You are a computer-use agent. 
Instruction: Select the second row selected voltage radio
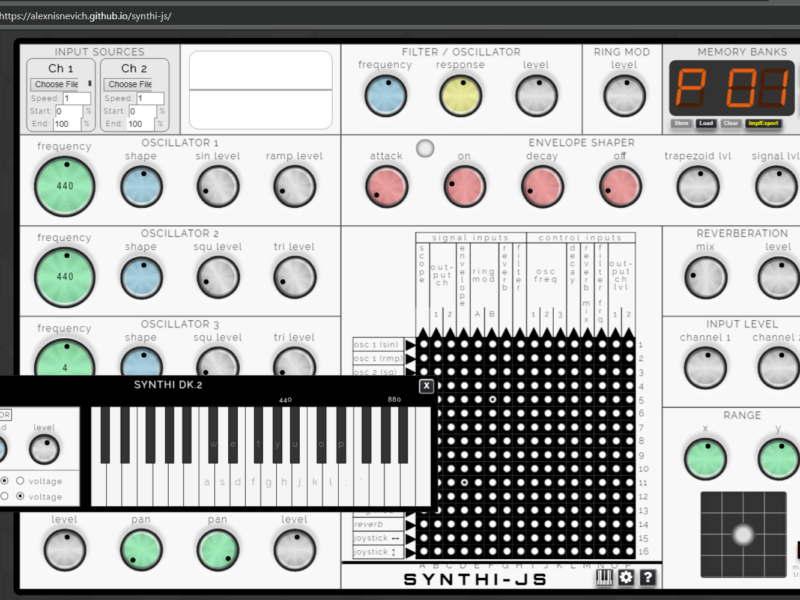(x=20, y=496)
